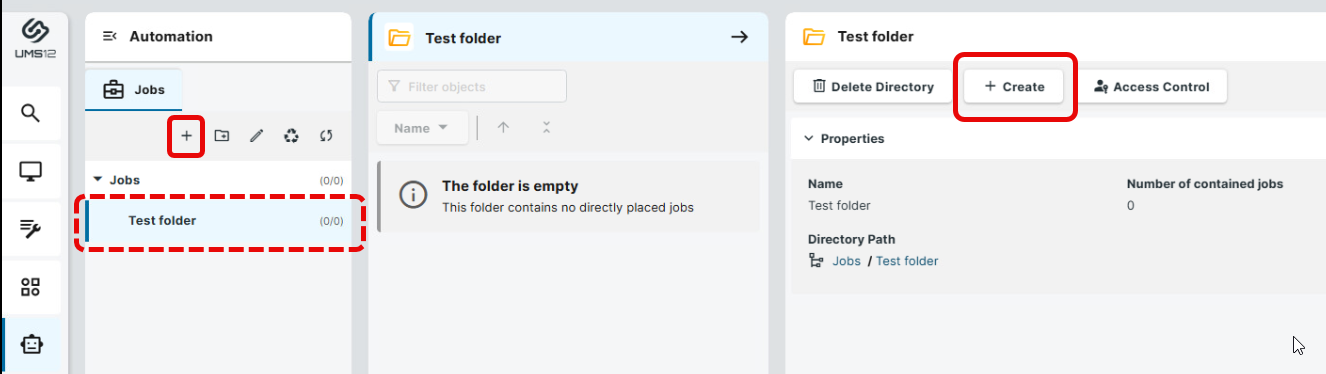The image size is (1326, 374).
Task: Click the collapse-all arrows icon
Action: [545, 128]
